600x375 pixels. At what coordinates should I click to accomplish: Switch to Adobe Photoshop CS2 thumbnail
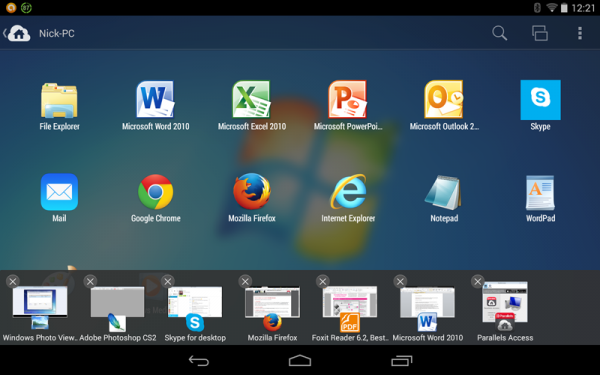117,302
